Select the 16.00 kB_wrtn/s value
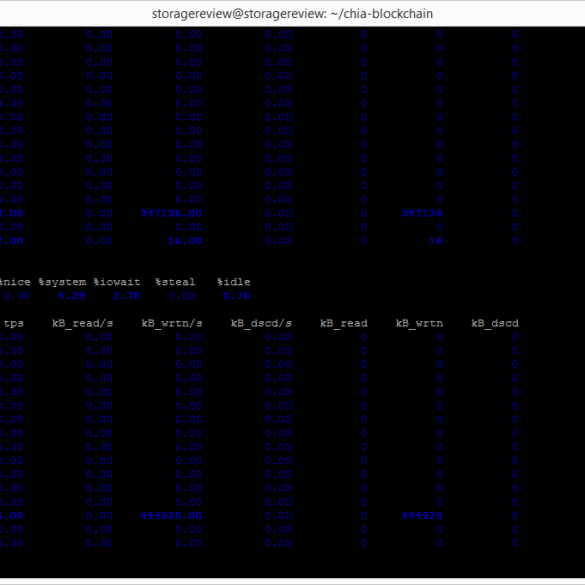Viewport: 585px width, 585px height. (185, 241)
